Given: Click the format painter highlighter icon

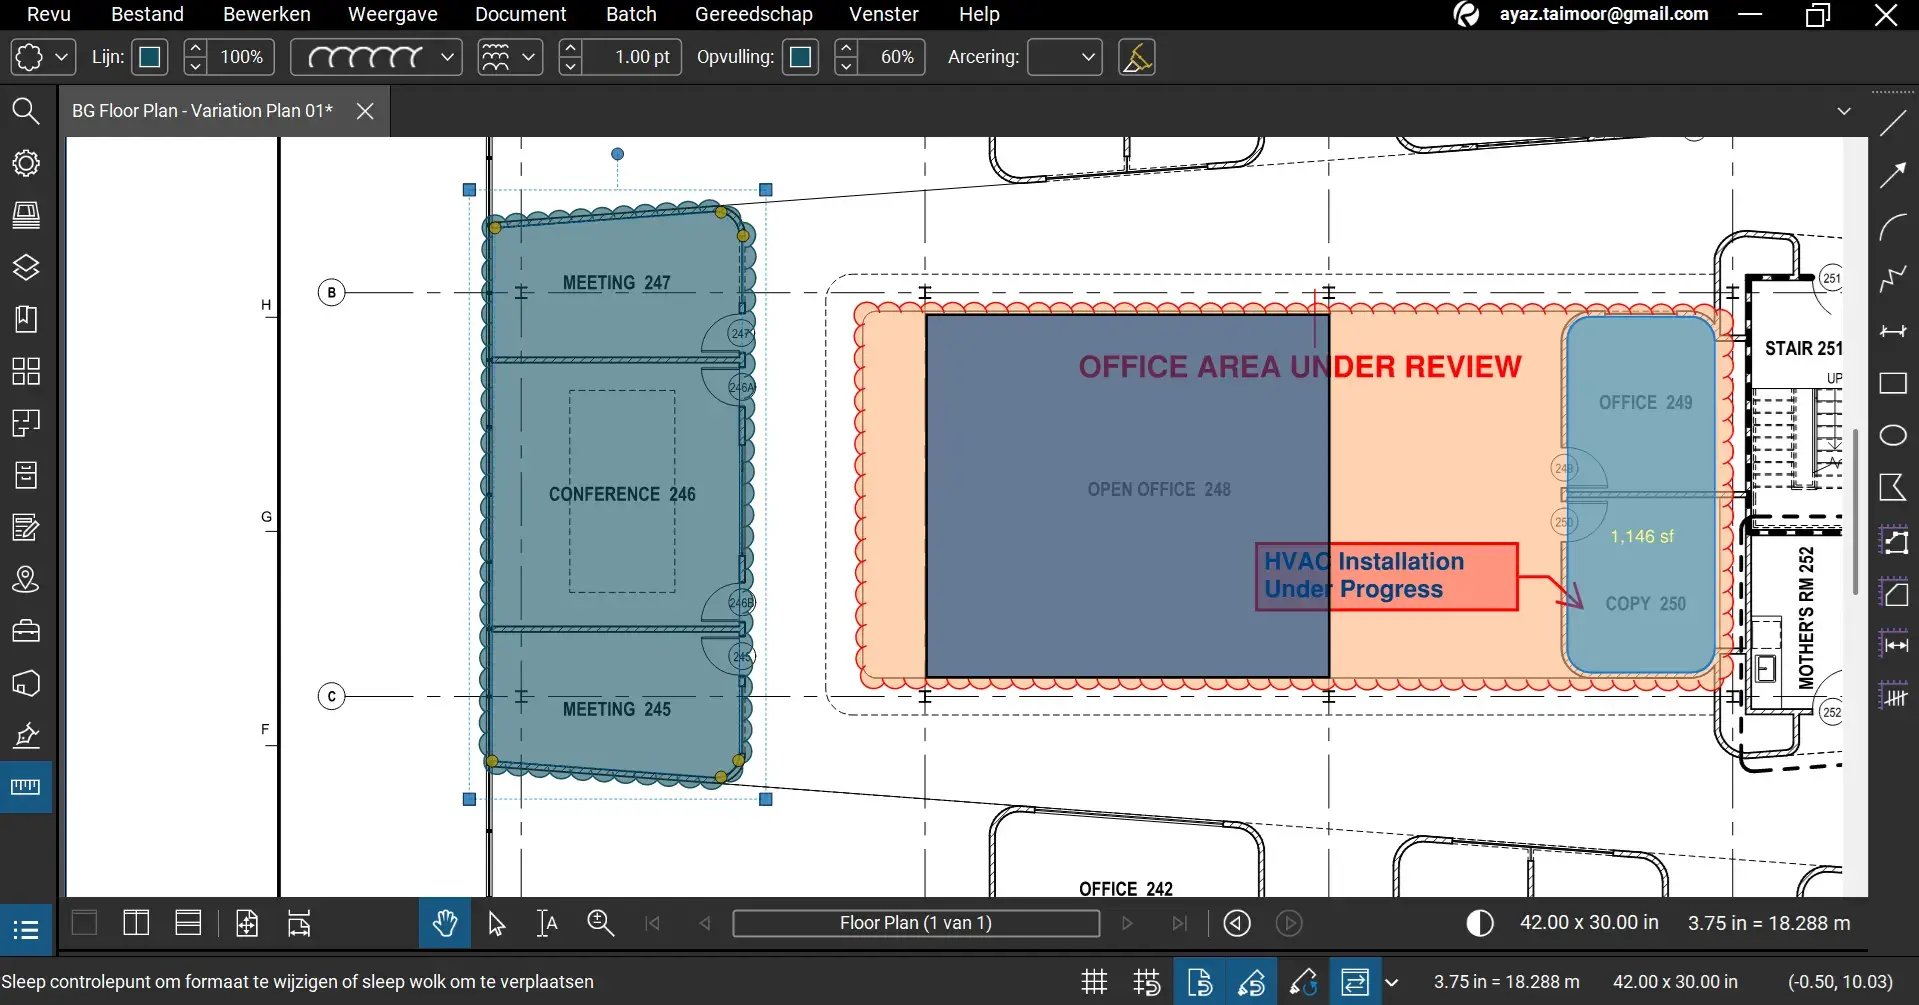Looking at the screenshot, I should (1137, 58).
